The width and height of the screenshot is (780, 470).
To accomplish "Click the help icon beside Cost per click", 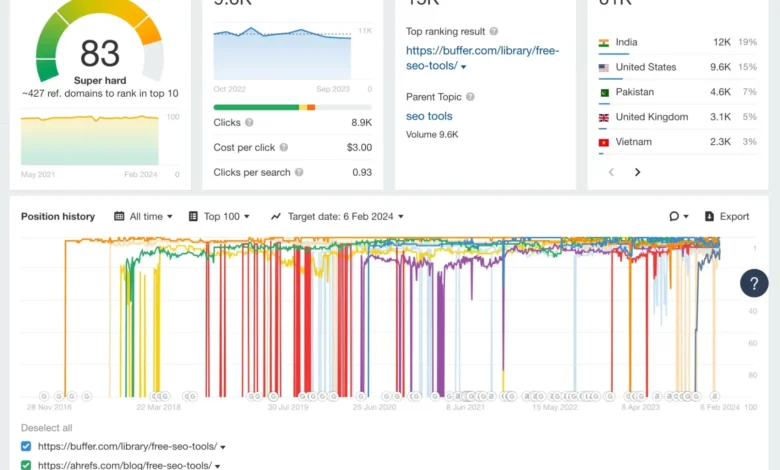I will (x=284, y=148).
